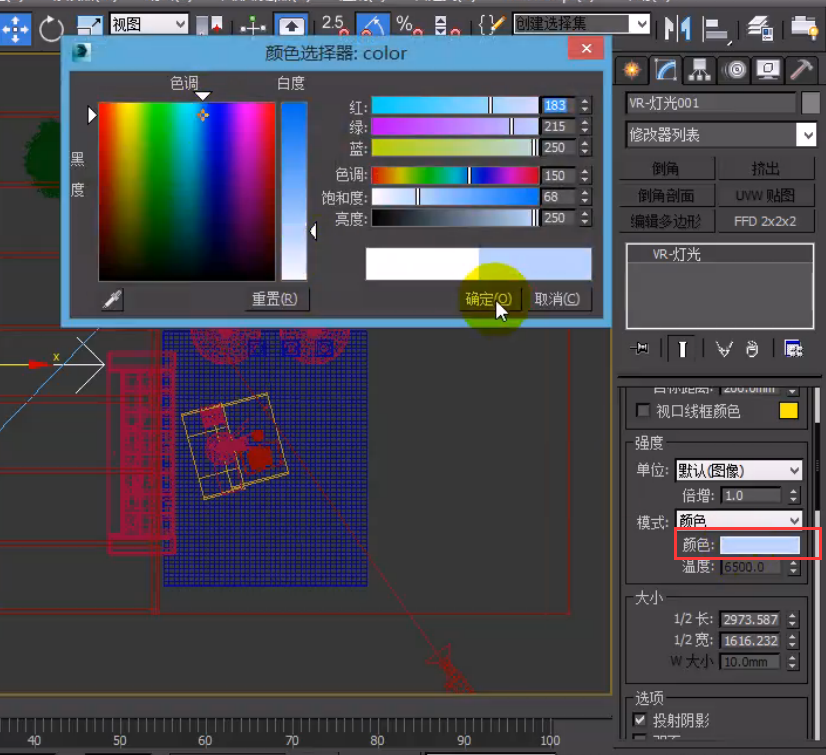This screenshot has height=755, width=826.
Task: Uncheck the 投射阴影 option
Action: 641,720
